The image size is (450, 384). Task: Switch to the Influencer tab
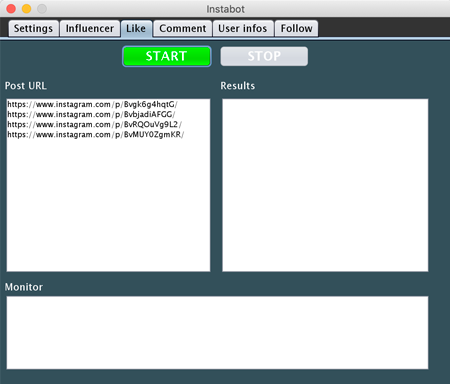tap(90, 29)
